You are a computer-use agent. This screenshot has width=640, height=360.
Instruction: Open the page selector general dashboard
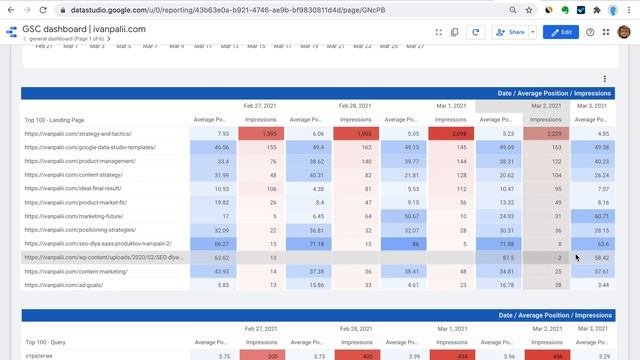click(x=66, y=39)
